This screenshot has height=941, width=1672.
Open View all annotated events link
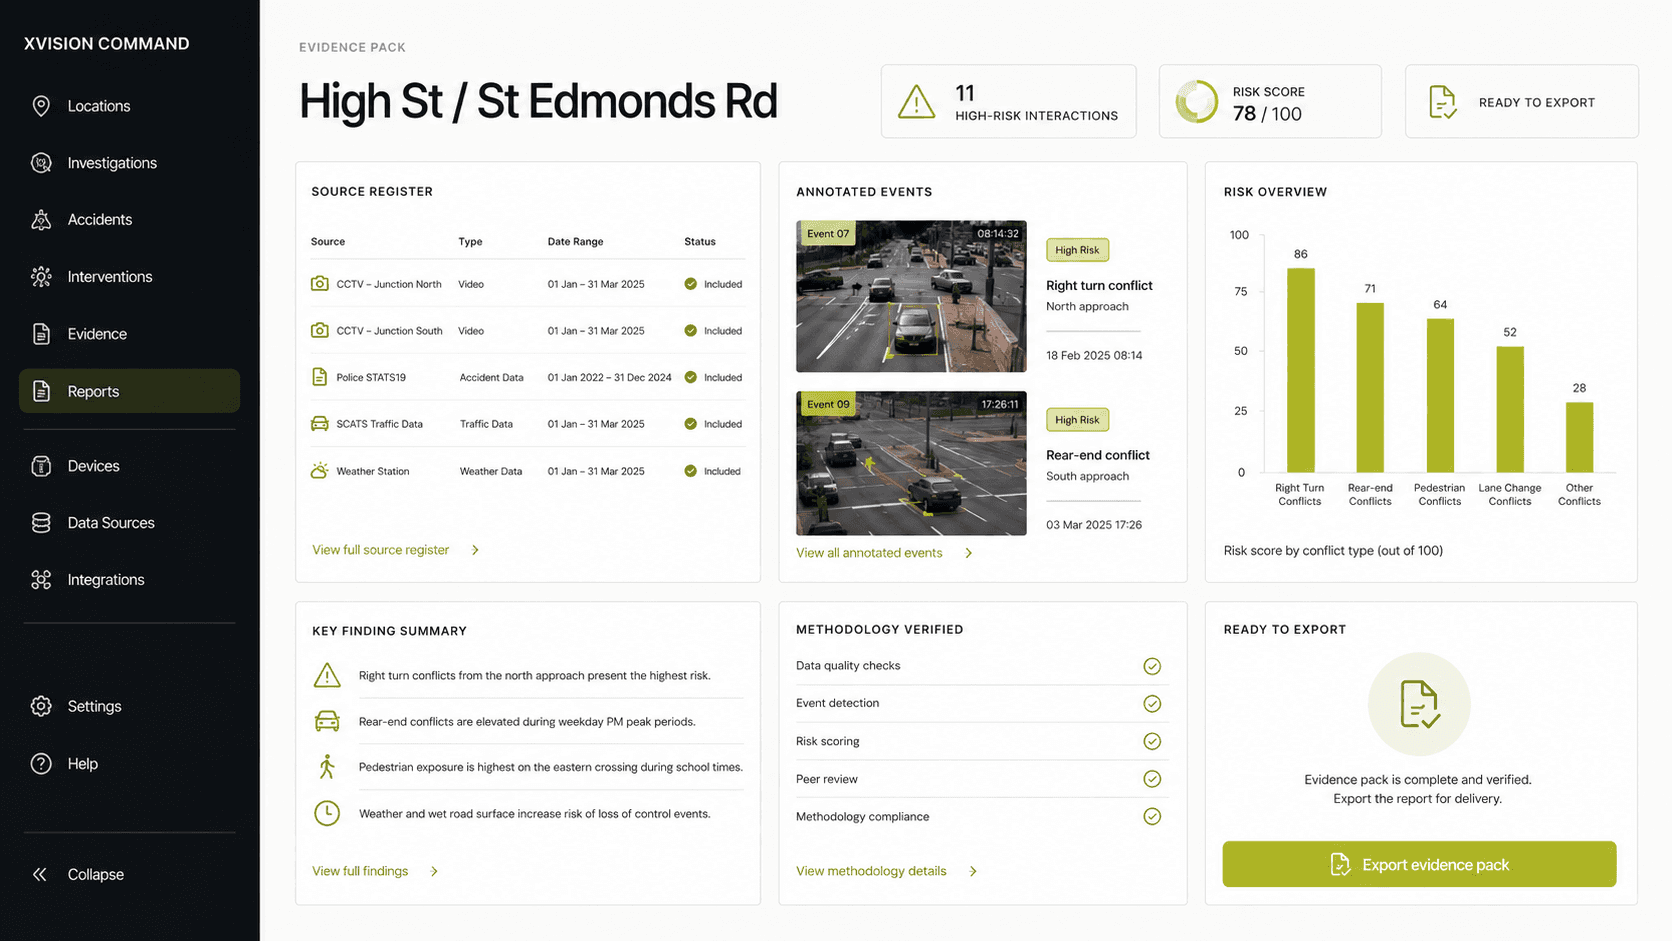coord(869,553)
